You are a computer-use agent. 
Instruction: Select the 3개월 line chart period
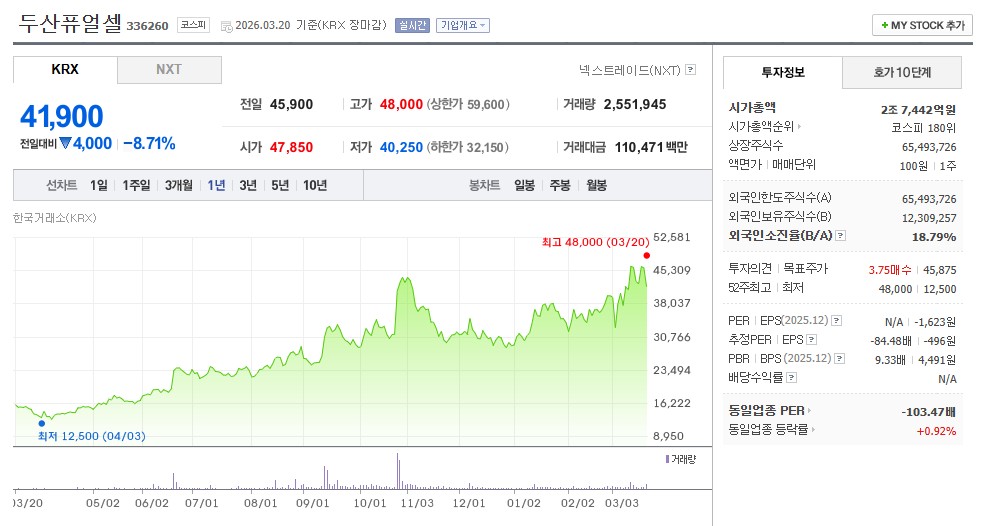tap(178, 185)
